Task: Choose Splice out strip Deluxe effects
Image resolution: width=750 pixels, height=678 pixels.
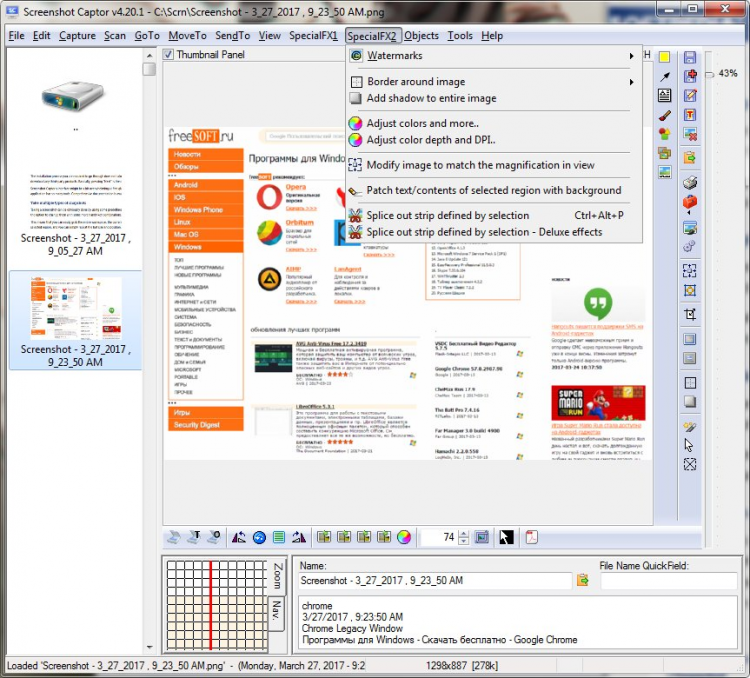Action: pyautogui.click(x=493, y=232)
